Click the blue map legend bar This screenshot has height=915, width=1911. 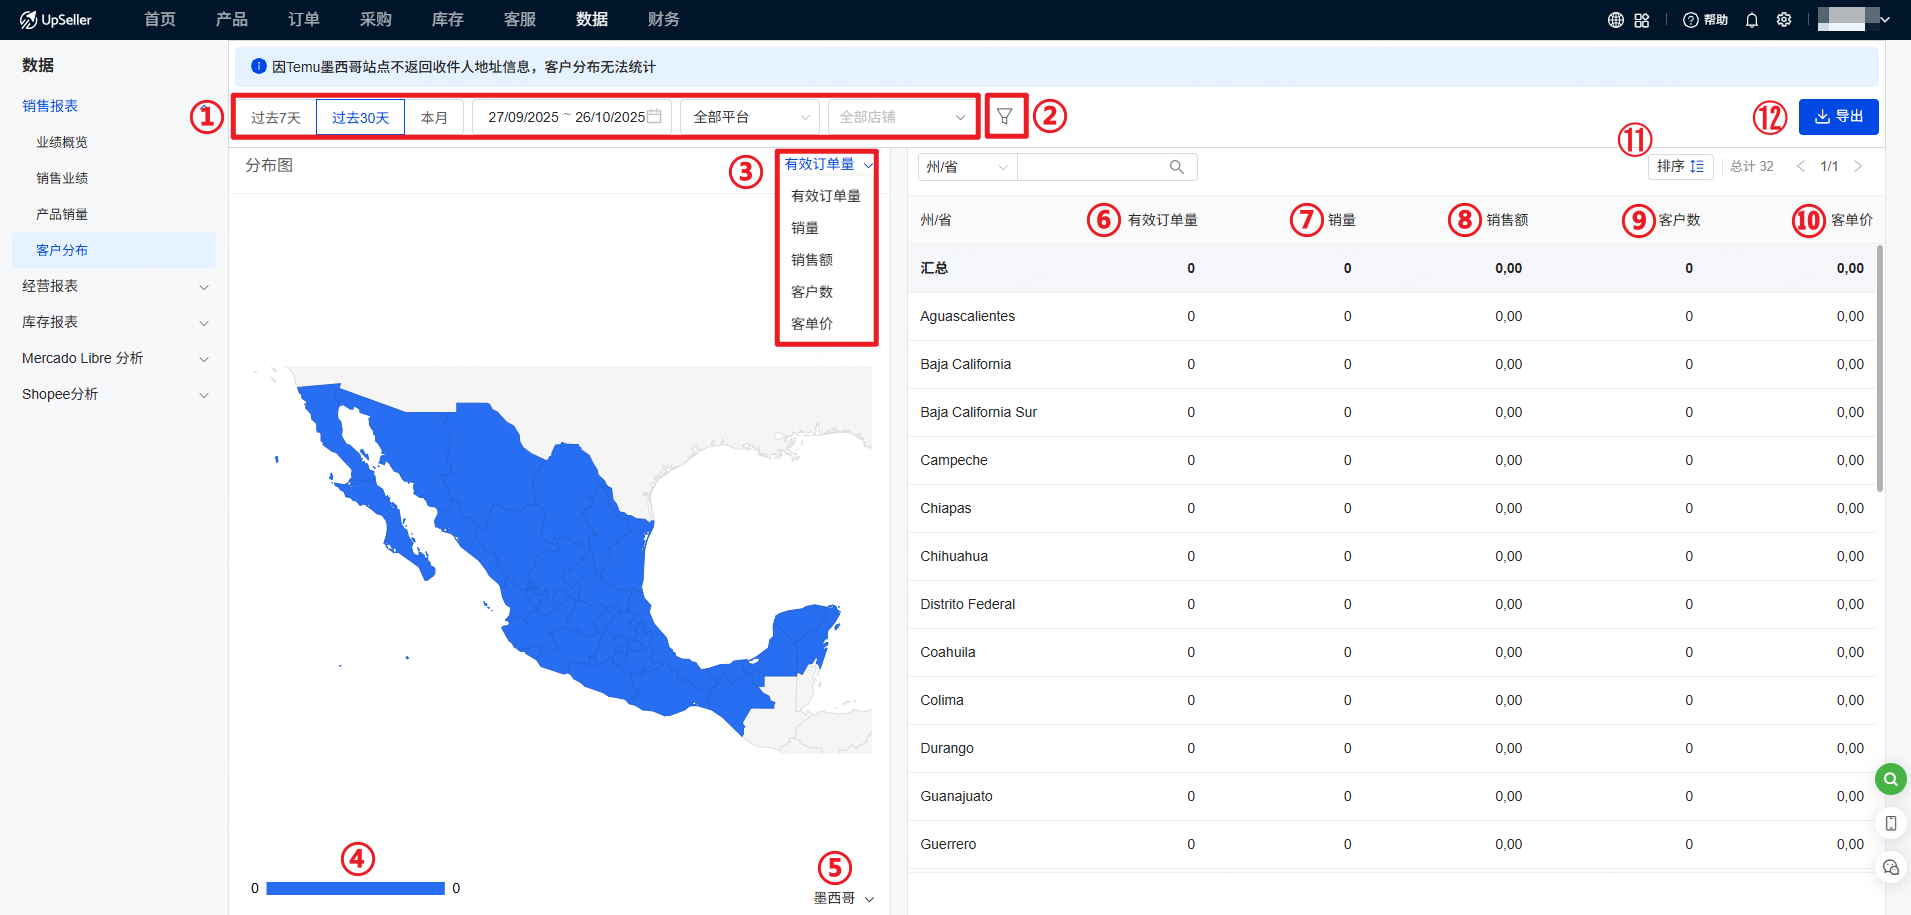click(x=355, y=888)
